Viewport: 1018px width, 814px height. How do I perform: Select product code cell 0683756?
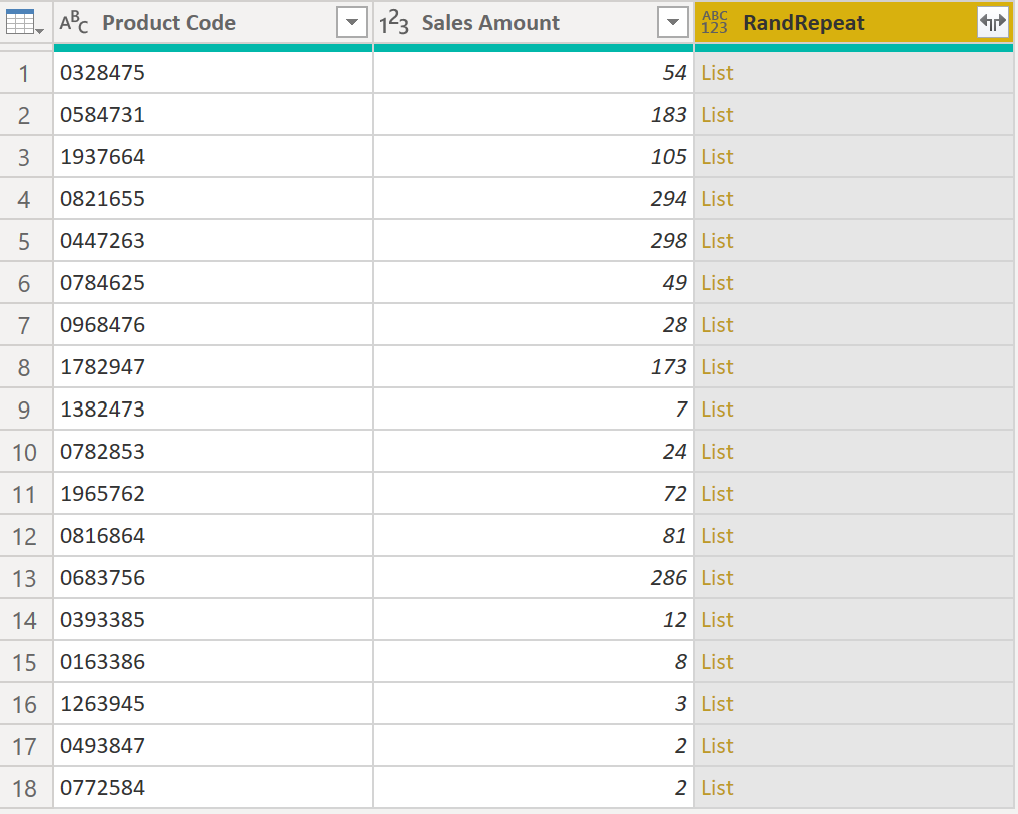click(213, 578)
